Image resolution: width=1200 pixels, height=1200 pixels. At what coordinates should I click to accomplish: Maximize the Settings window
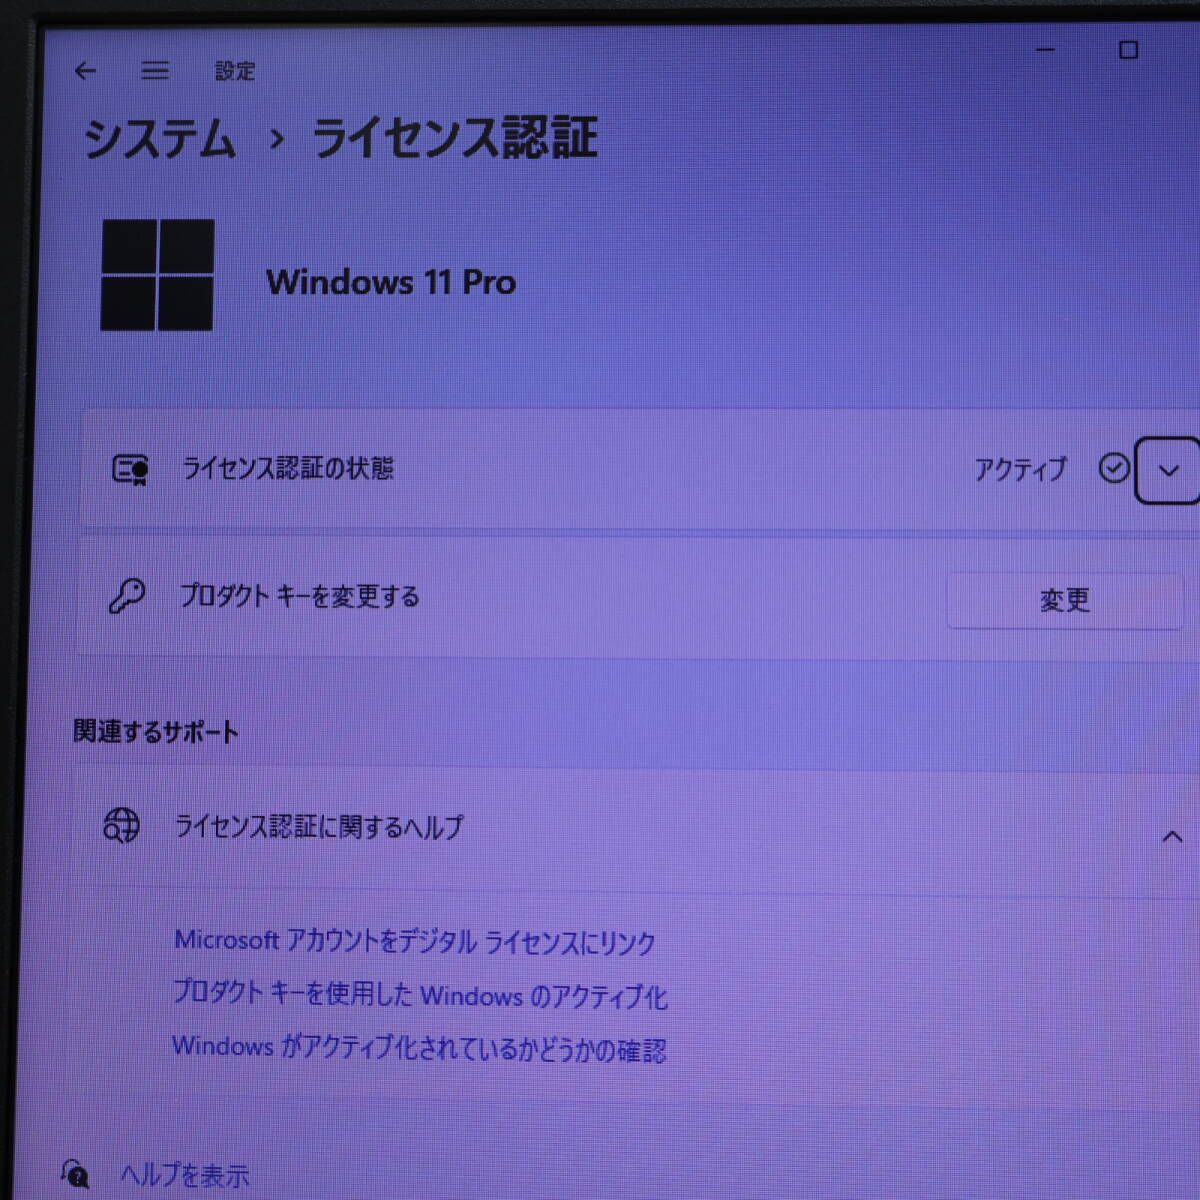coord(1128,50)
